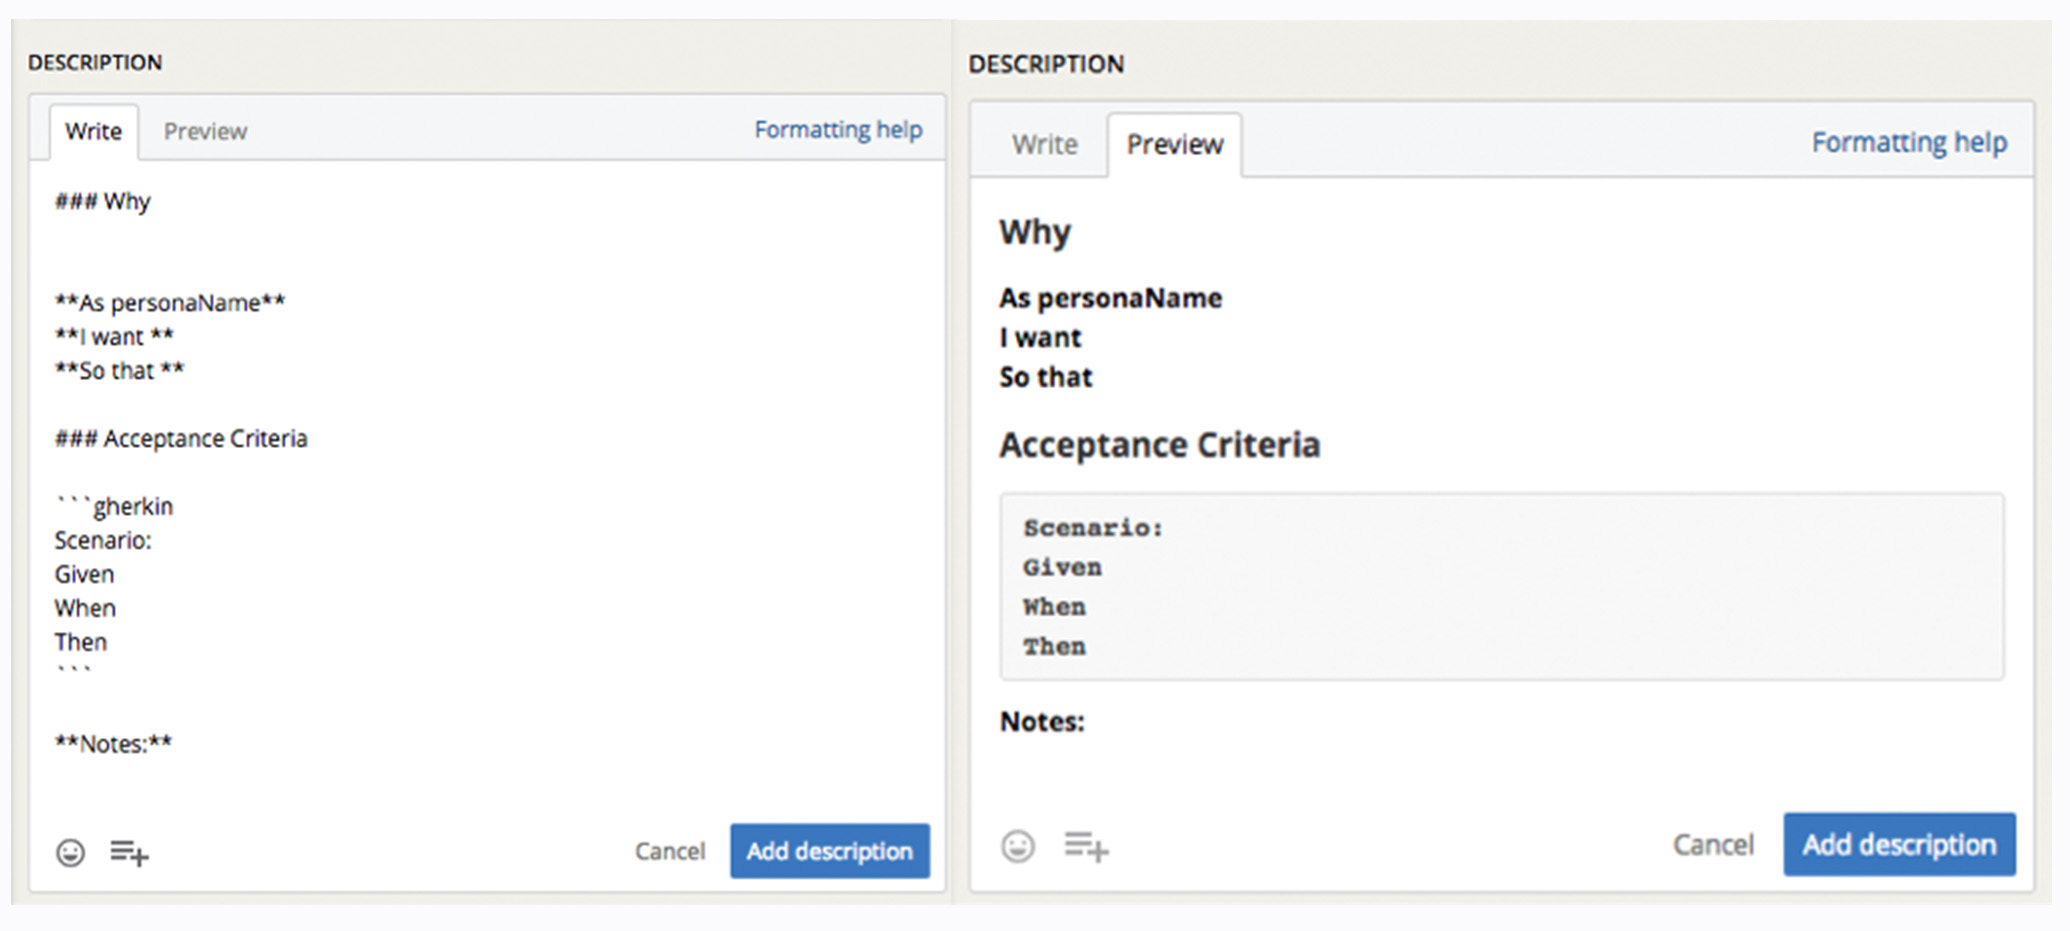Screen dimensions: 2070x931
Task: Click Cancel in the right description panel
Action: (1713, 845)
